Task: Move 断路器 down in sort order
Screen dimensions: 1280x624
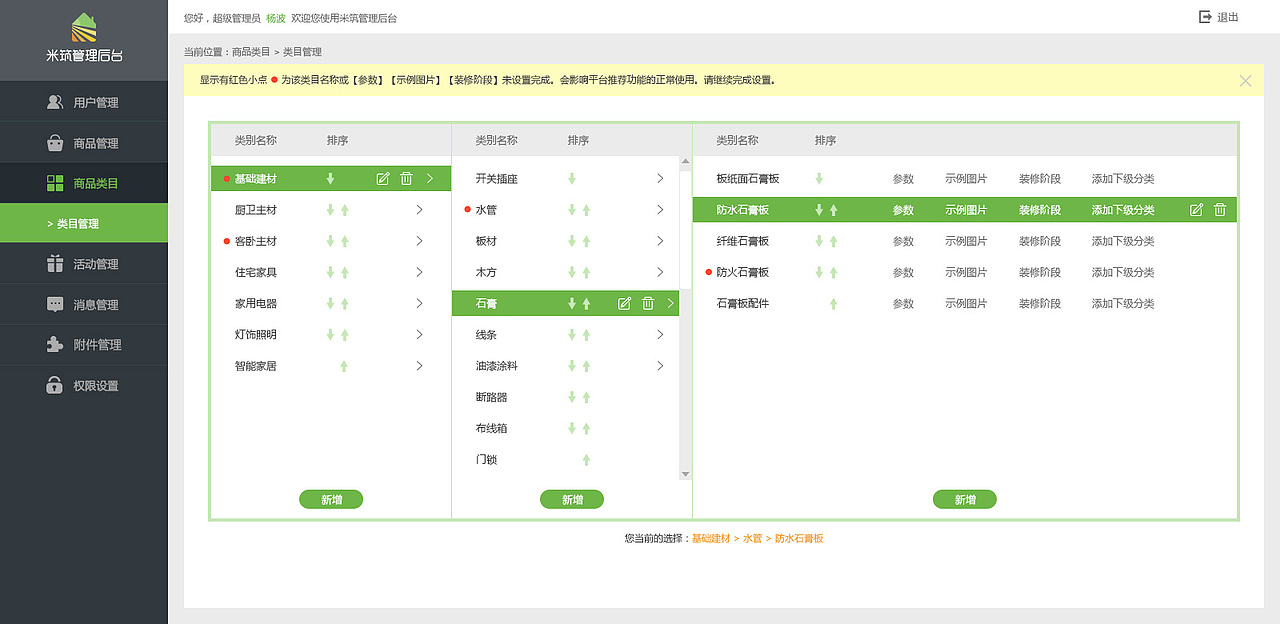Action: tap(572, 397)
